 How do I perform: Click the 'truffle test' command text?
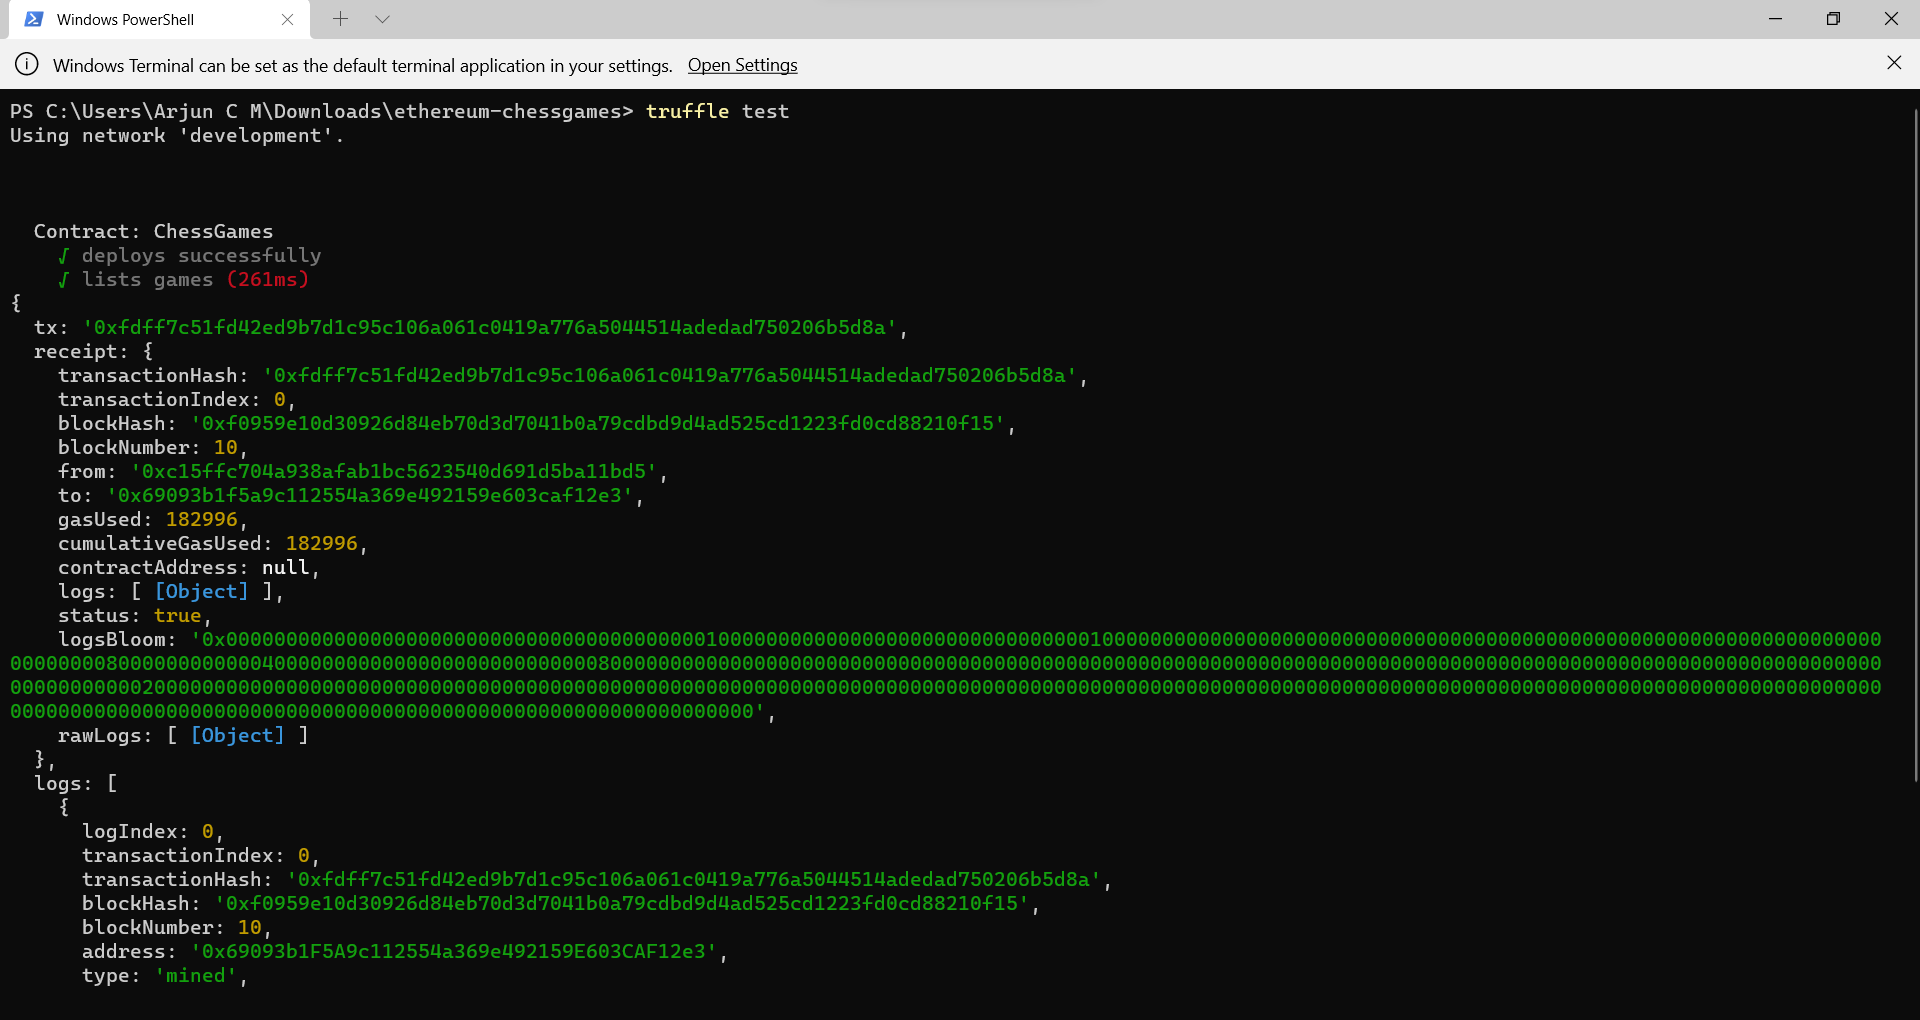tap(717, 111)
